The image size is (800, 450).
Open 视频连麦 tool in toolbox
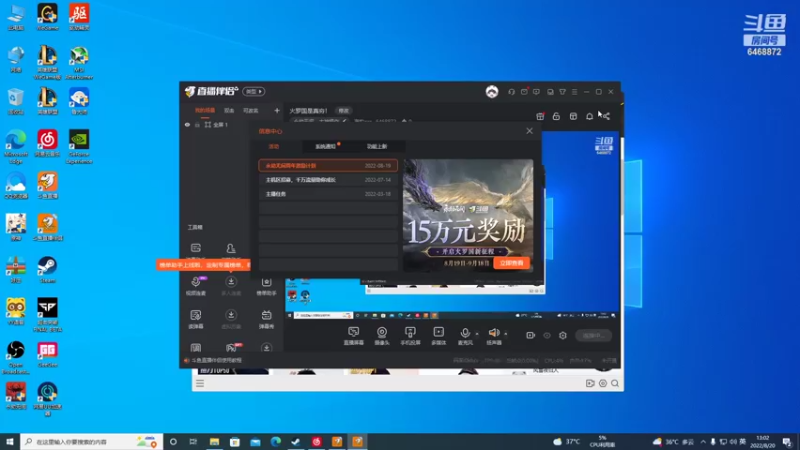coord(196,286)
